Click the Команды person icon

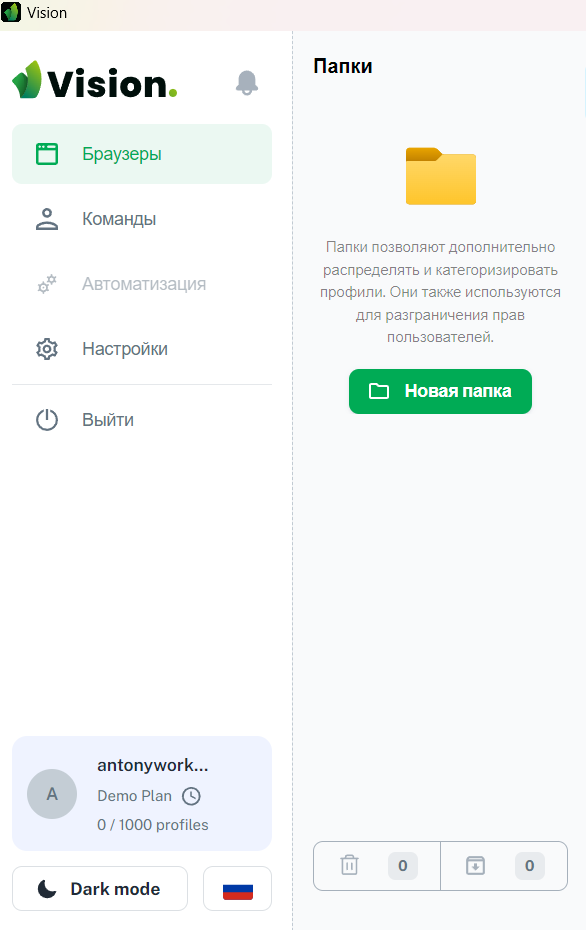coord(47,219)
